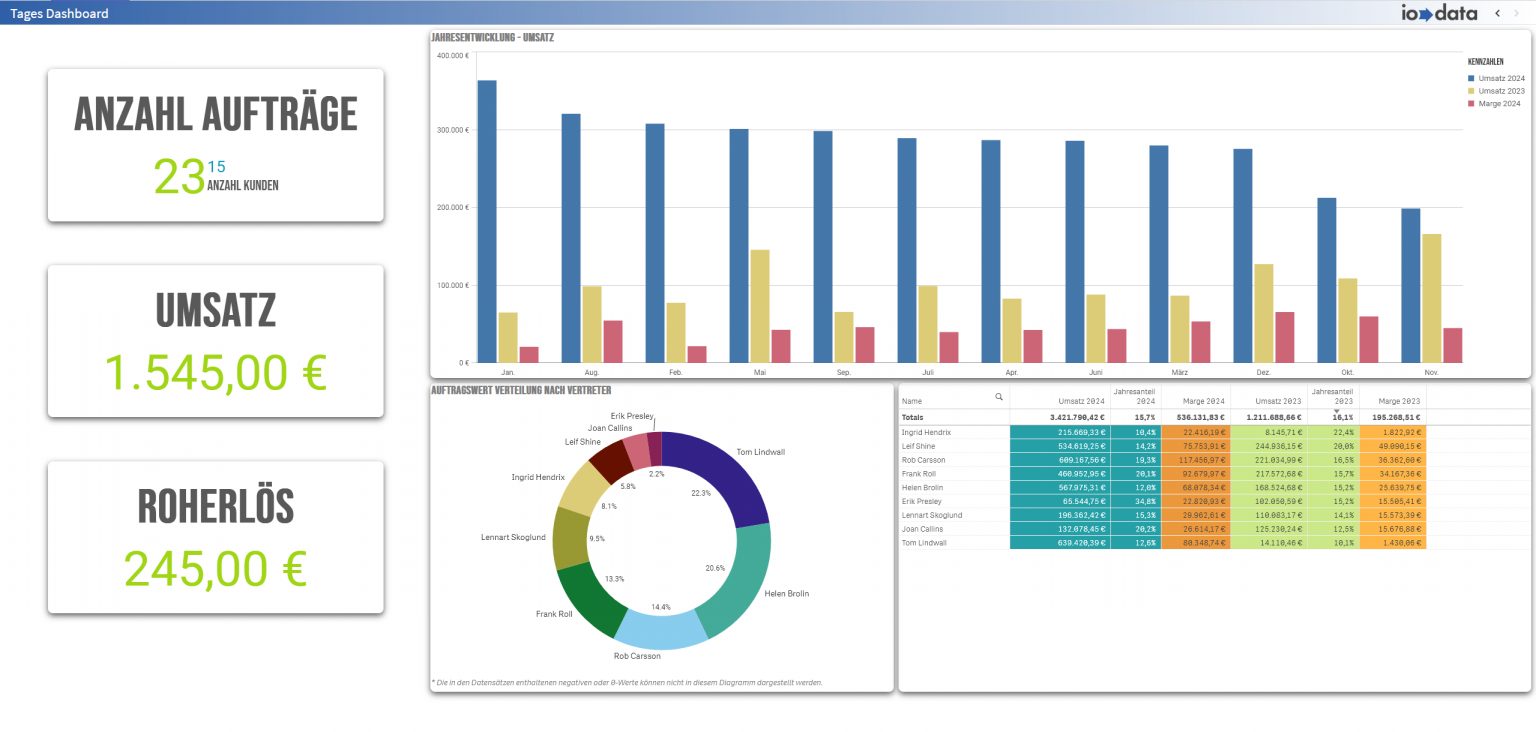Click the Okt. axis label

pos(1347,372)
